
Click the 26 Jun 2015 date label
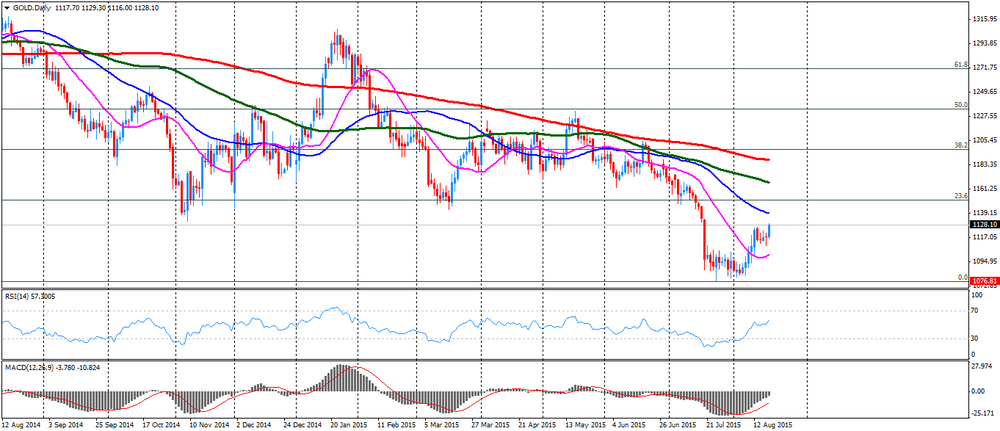pos(679,423)
